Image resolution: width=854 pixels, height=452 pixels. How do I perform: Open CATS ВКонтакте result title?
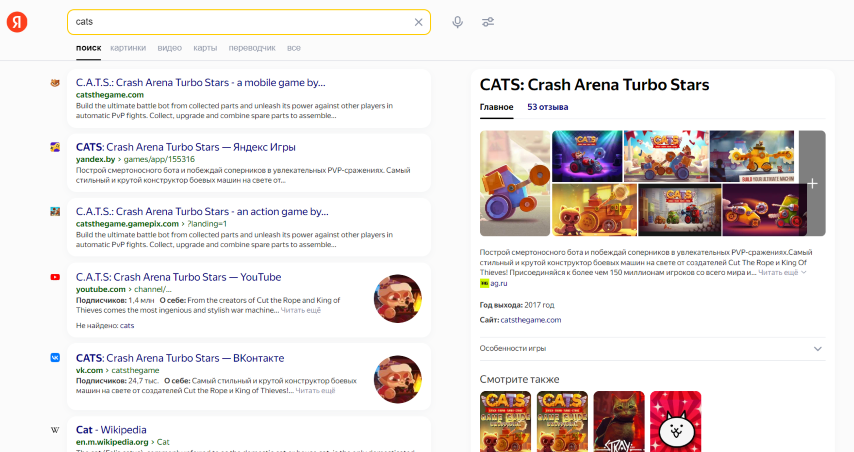pos(180,358)
